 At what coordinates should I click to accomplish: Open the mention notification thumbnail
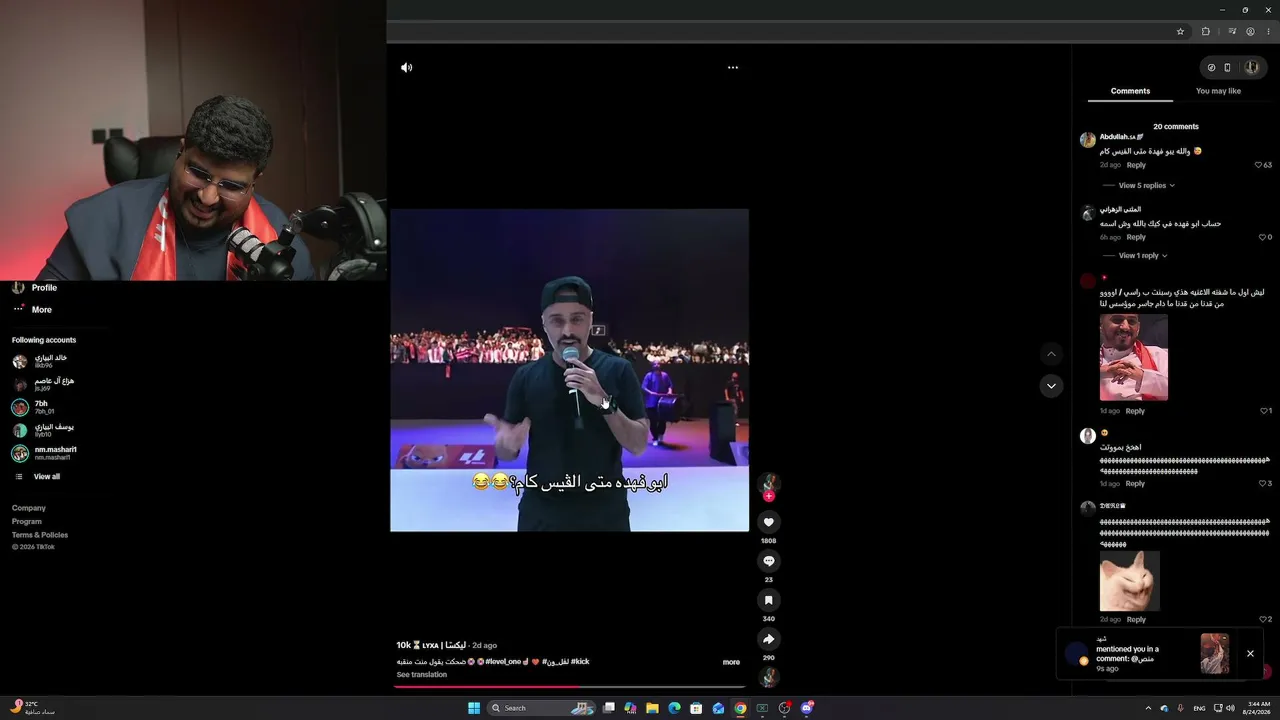point(1215,654)
